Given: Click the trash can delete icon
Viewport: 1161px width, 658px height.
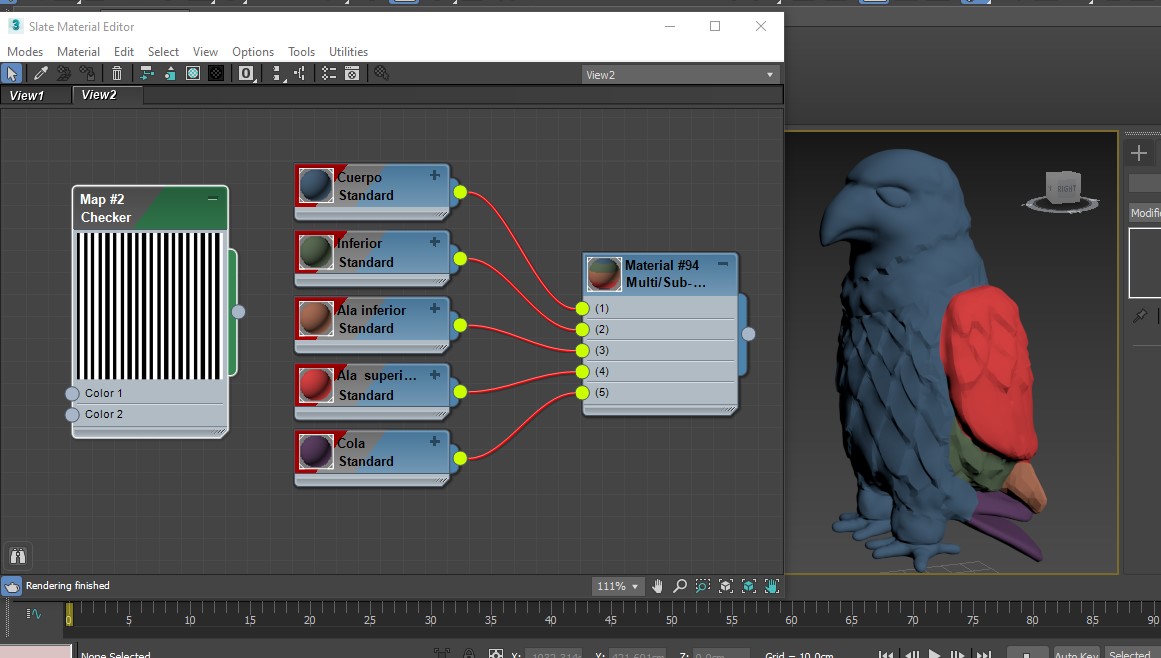Looking at the screenshot, I should (117, 73).
